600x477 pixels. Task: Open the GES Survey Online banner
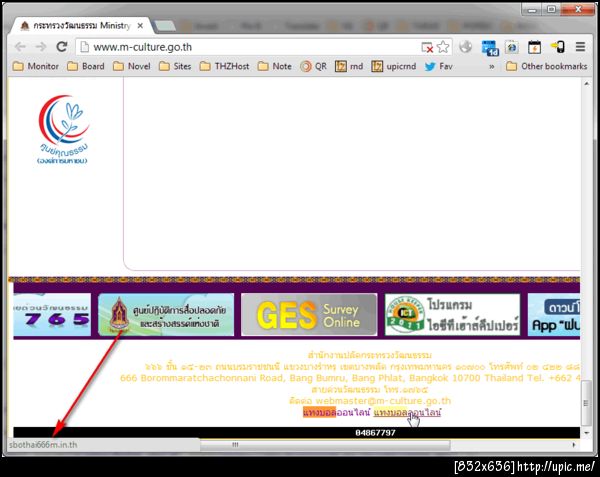click(309, 314)
